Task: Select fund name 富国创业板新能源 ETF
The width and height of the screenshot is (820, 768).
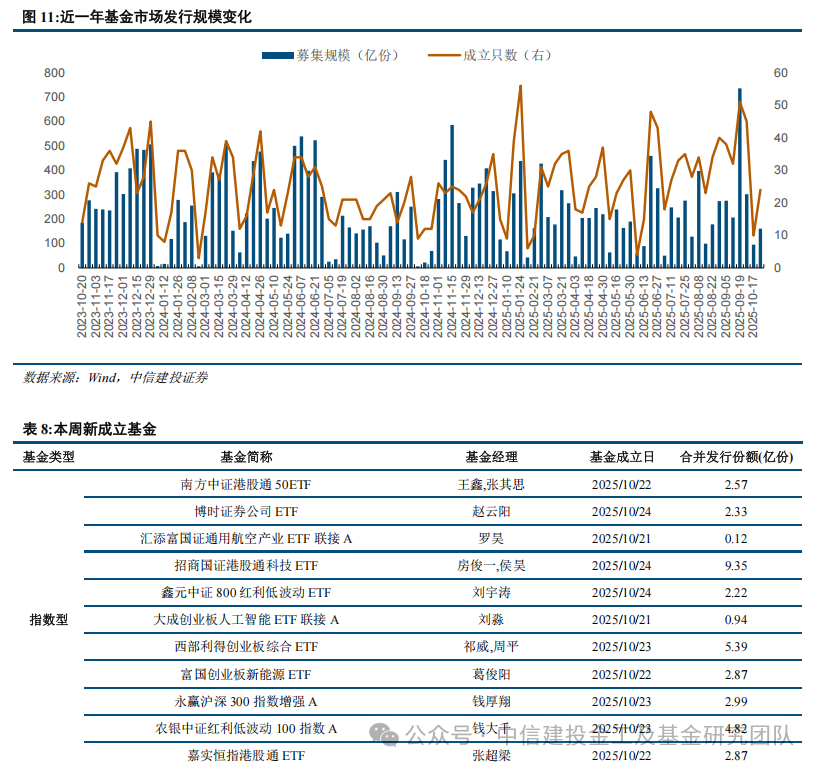Action: [x=246, y=674]
